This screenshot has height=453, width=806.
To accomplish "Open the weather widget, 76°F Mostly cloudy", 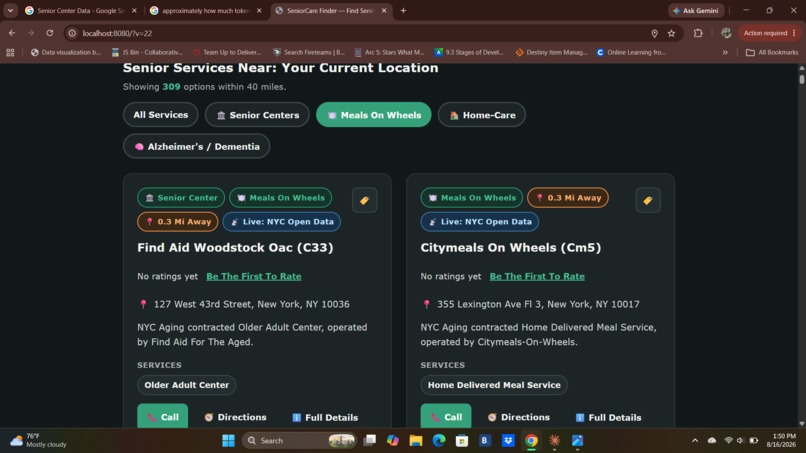I will 39,441.
